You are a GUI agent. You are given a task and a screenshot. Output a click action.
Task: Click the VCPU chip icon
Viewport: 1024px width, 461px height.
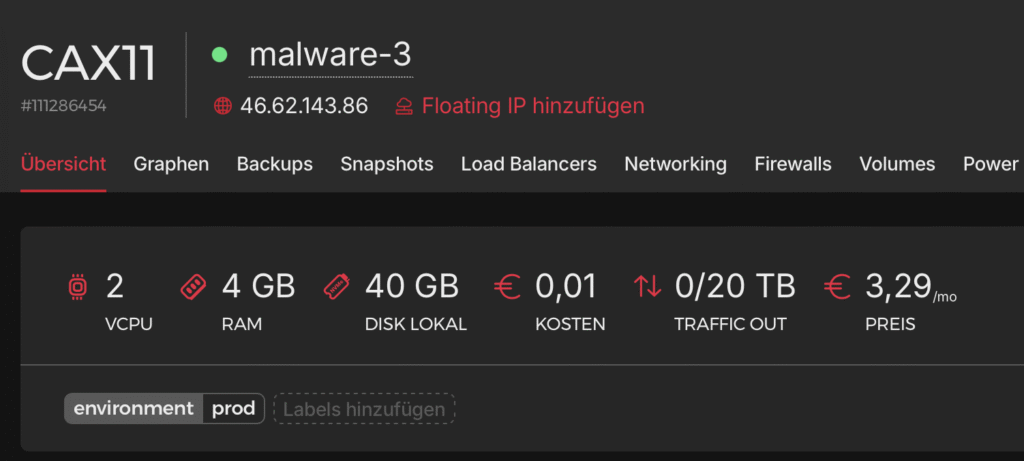[x=76, y=288]
